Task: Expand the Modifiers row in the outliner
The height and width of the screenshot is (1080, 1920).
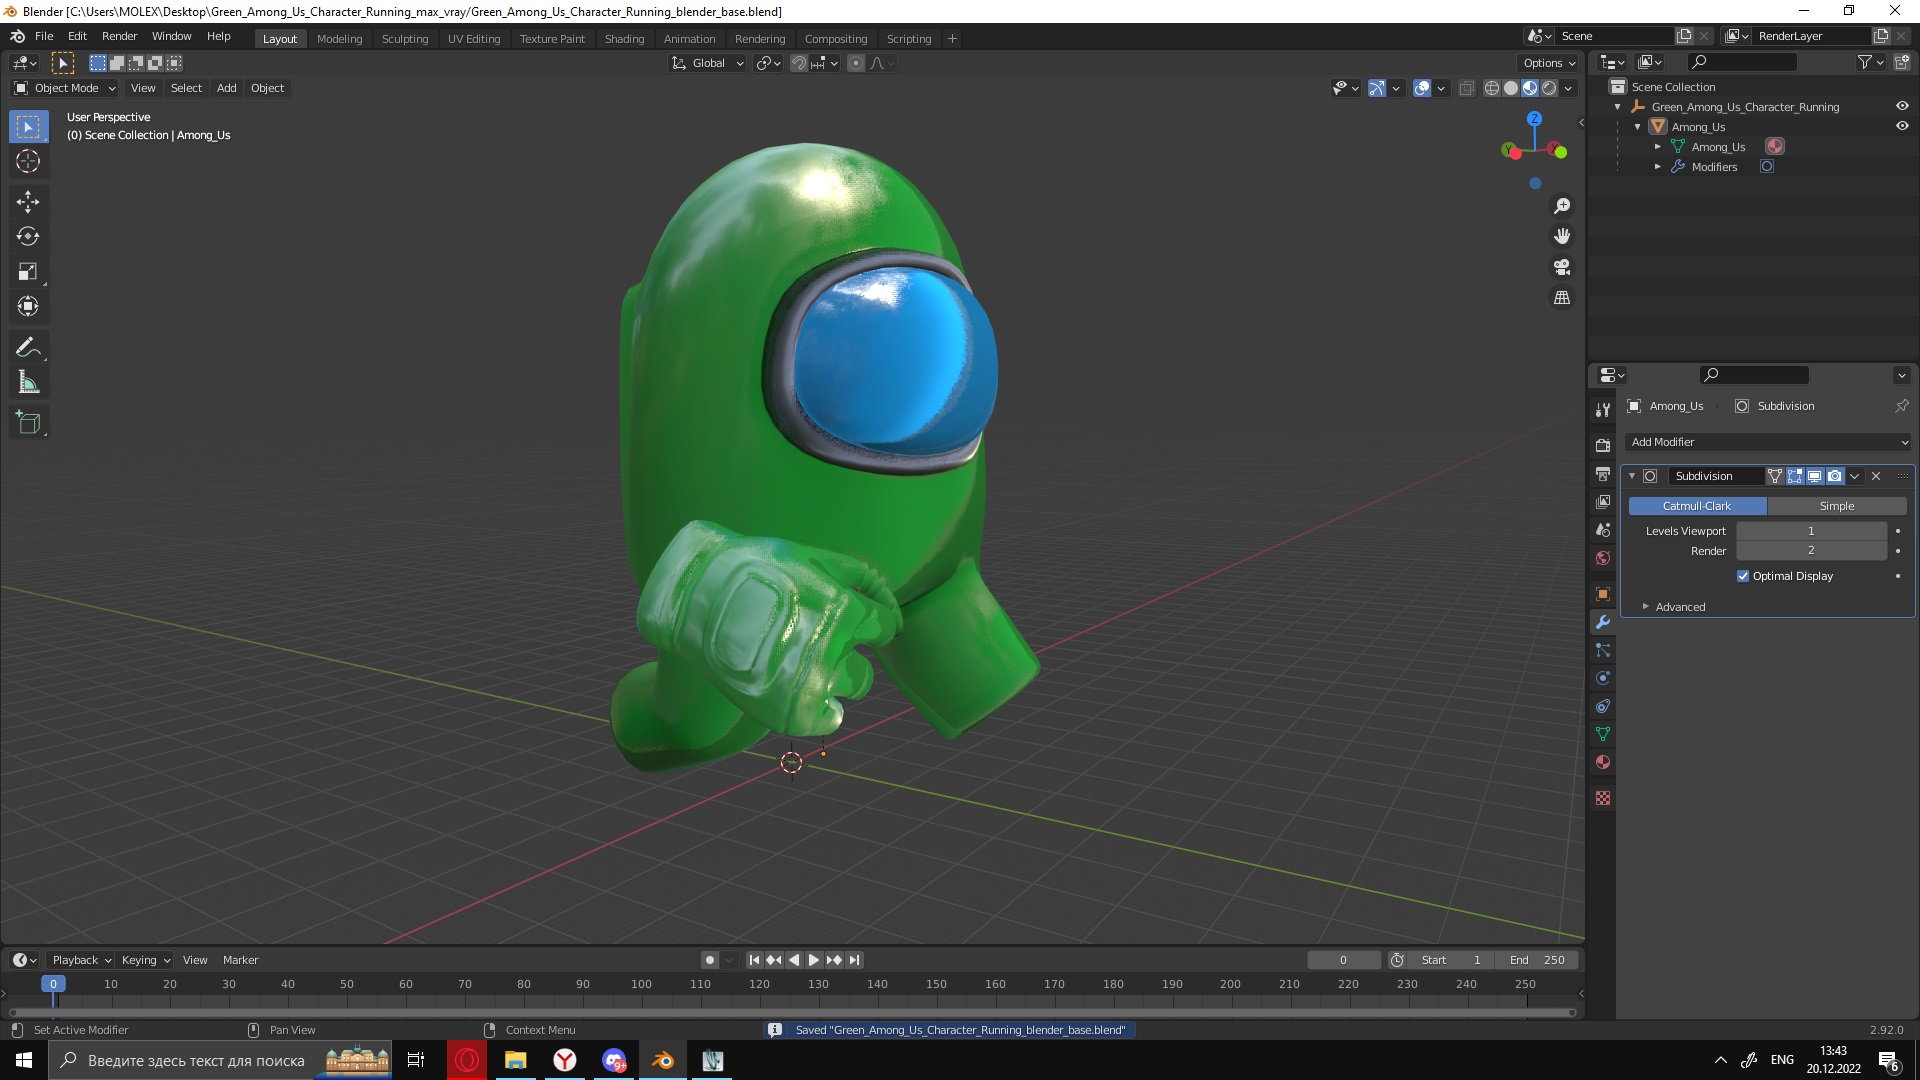Action: coord(1657,167)
